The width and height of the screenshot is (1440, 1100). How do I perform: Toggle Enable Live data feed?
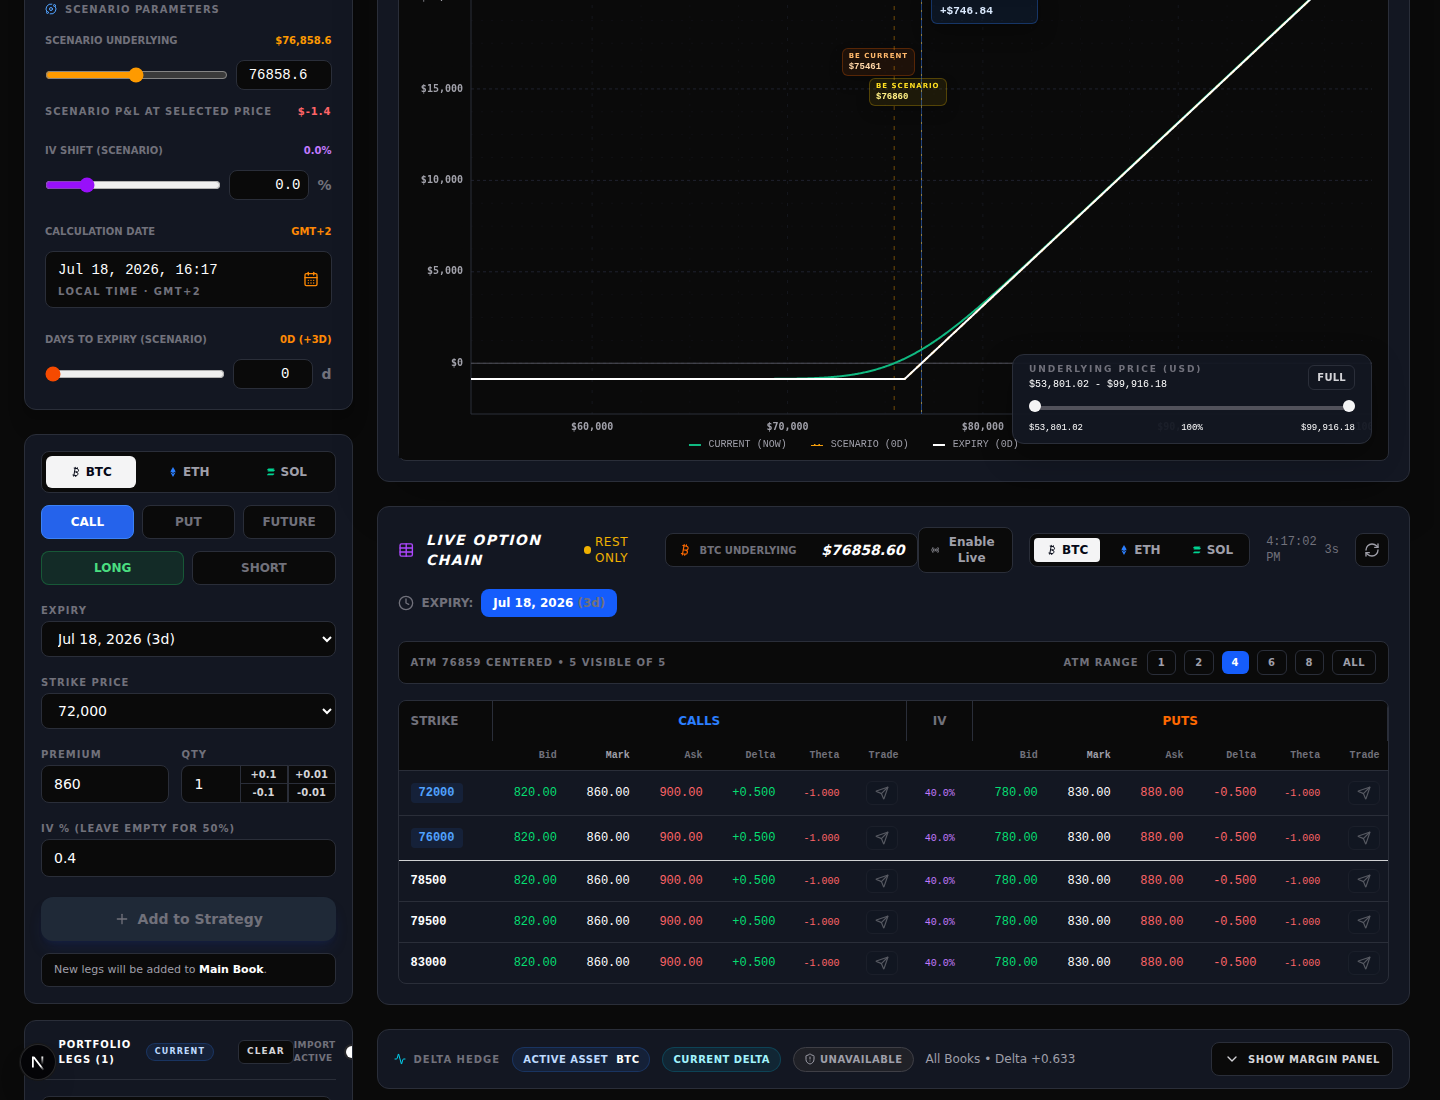(x=965, y=550)
